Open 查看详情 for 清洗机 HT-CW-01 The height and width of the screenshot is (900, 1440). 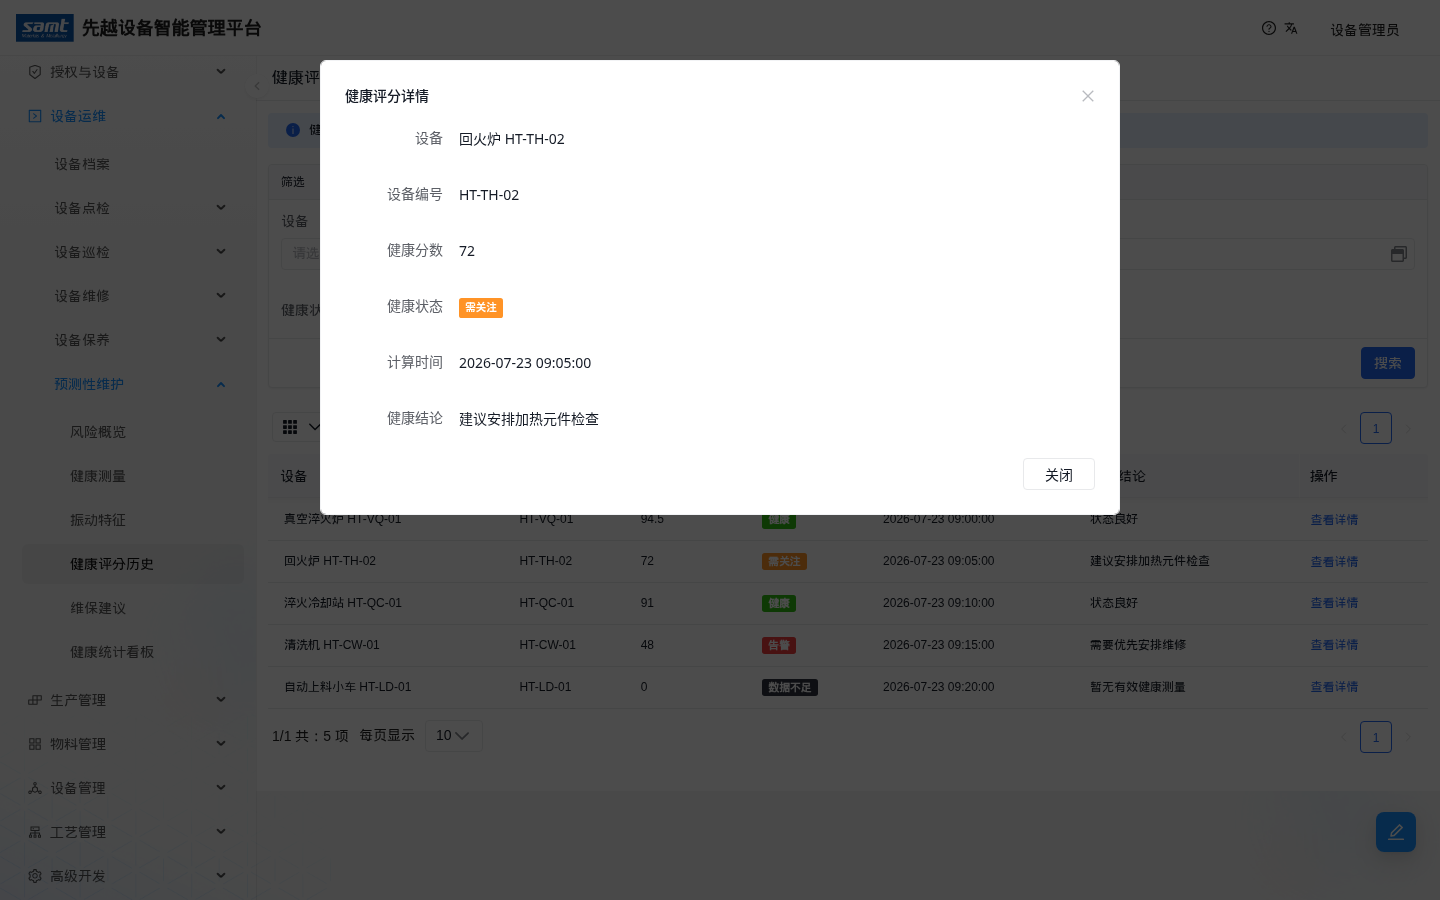1334,645
